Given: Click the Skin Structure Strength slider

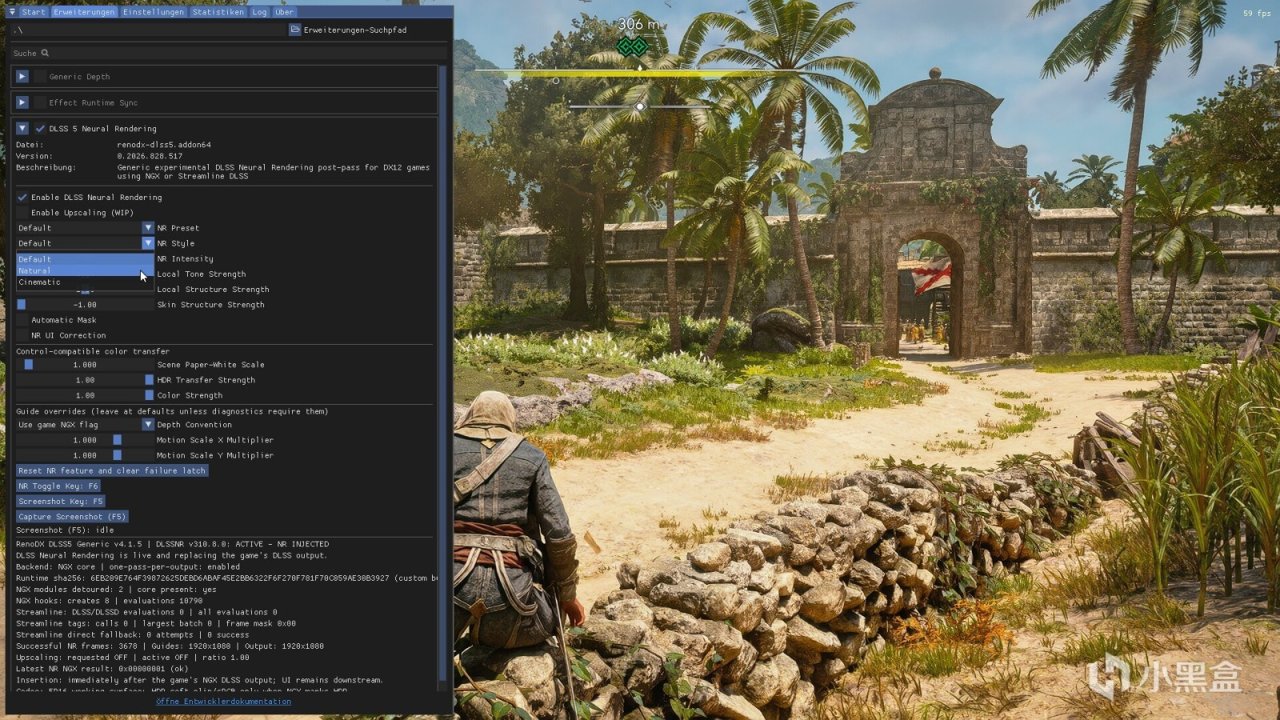Looking at the screenshot, I should (85, 305).
